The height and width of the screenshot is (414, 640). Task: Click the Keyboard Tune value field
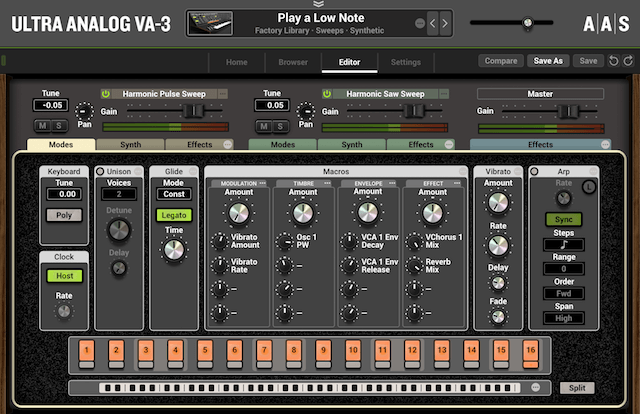[64, 194]
